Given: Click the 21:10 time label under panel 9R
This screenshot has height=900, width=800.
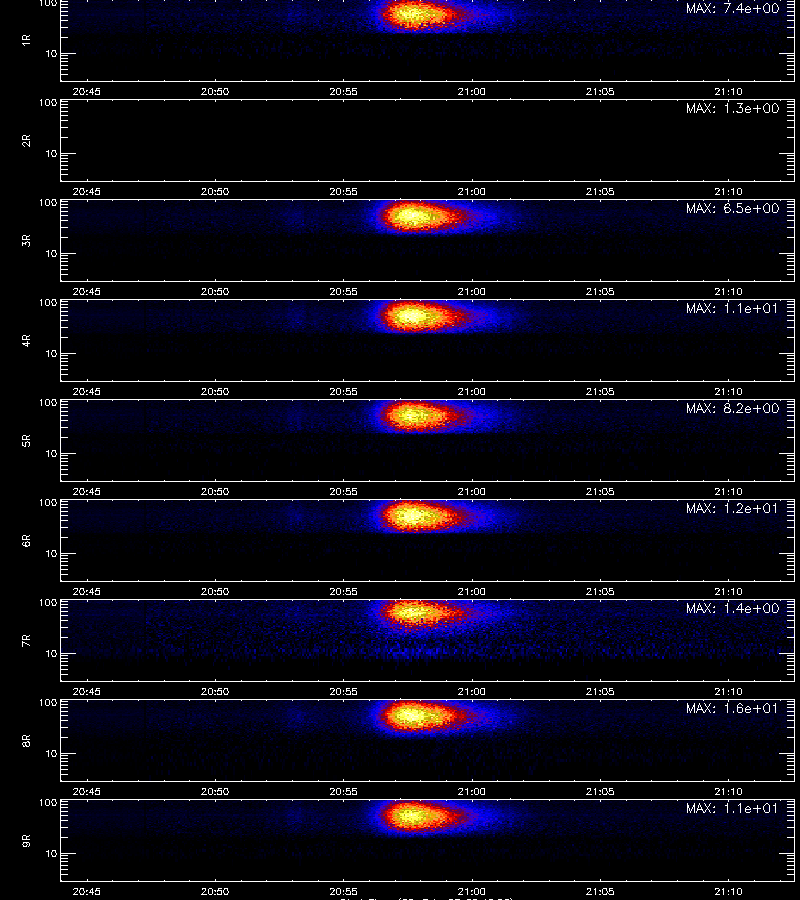Looking at the screenshot, I should [728, 891].
